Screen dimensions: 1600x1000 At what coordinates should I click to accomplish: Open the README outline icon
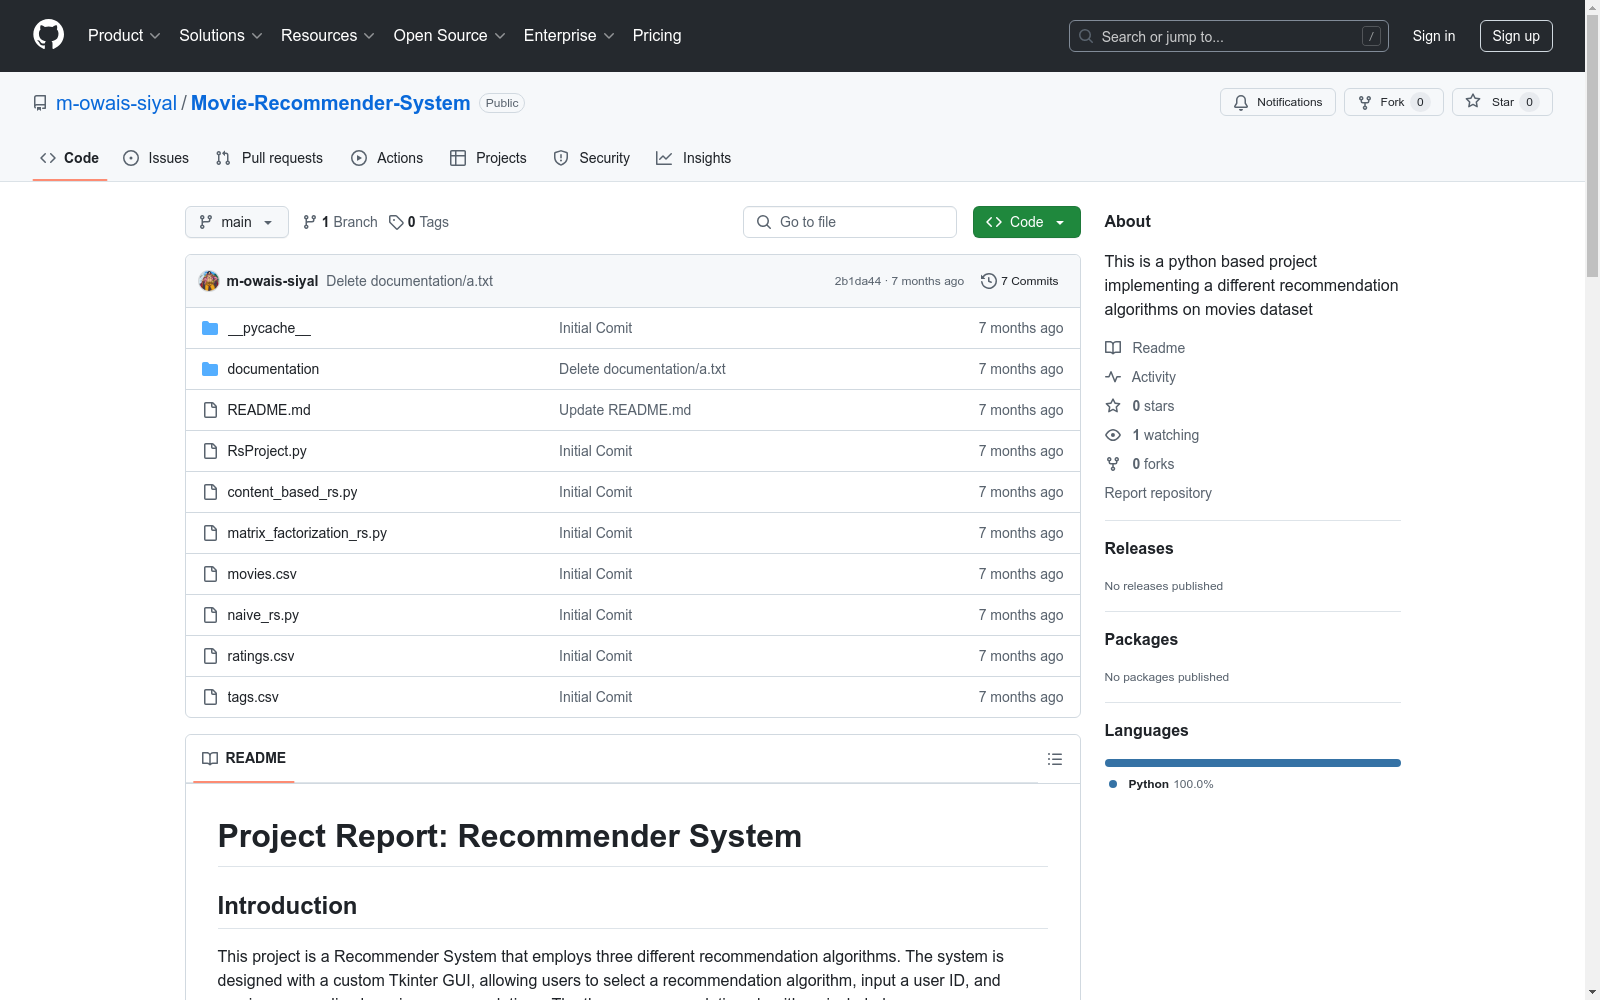click(x=1054, y=759)
